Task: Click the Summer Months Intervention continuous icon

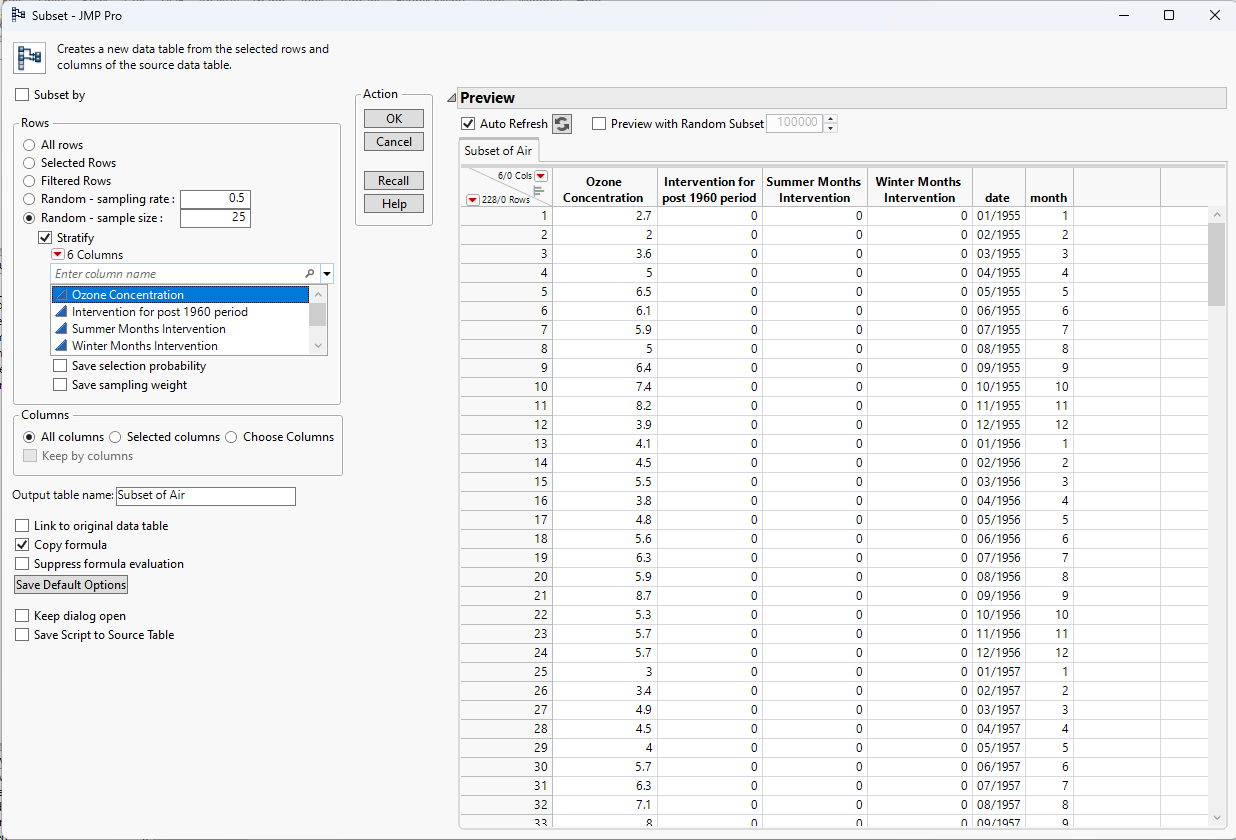Action: (x=61, y=329)
